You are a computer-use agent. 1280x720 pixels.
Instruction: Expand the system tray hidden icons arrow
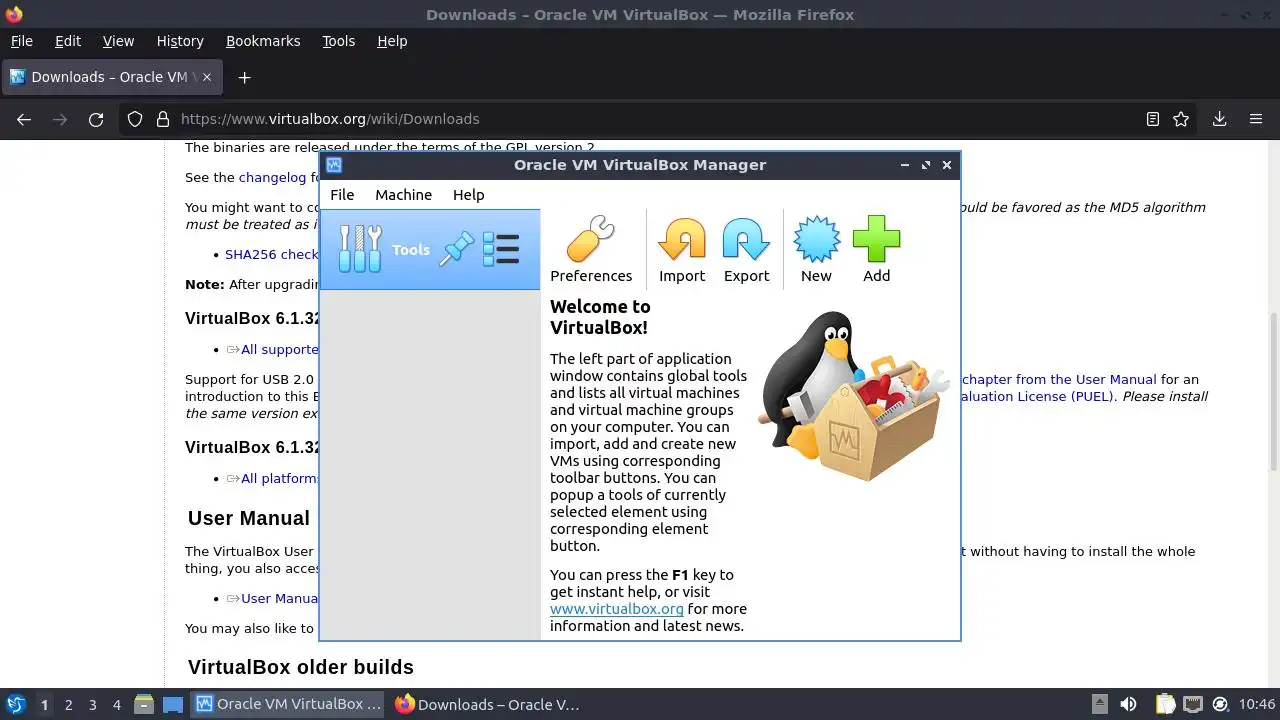(x=1099, y=704)
